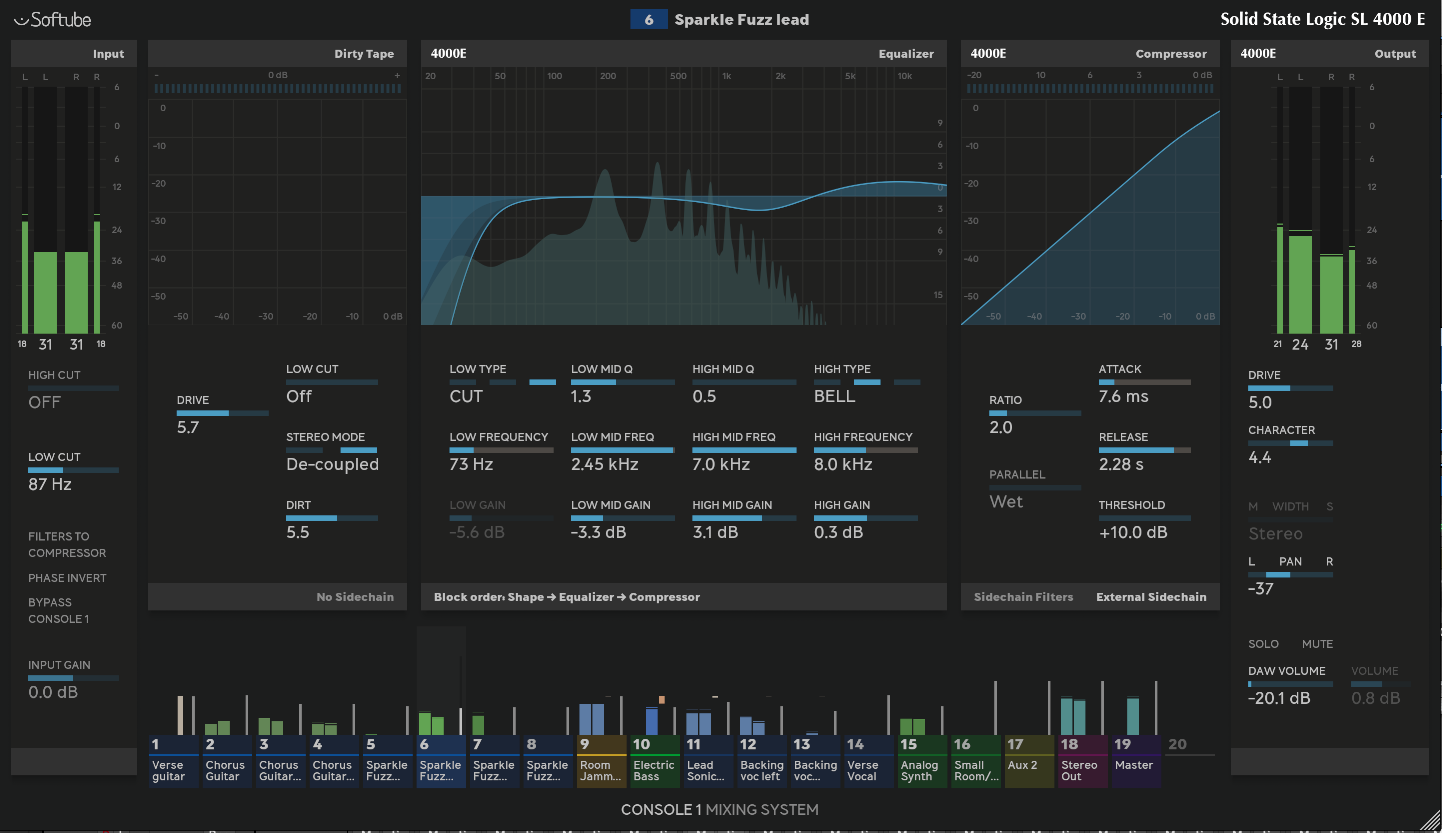Adjust the compressor Threshold slider

coord(1145,518)
